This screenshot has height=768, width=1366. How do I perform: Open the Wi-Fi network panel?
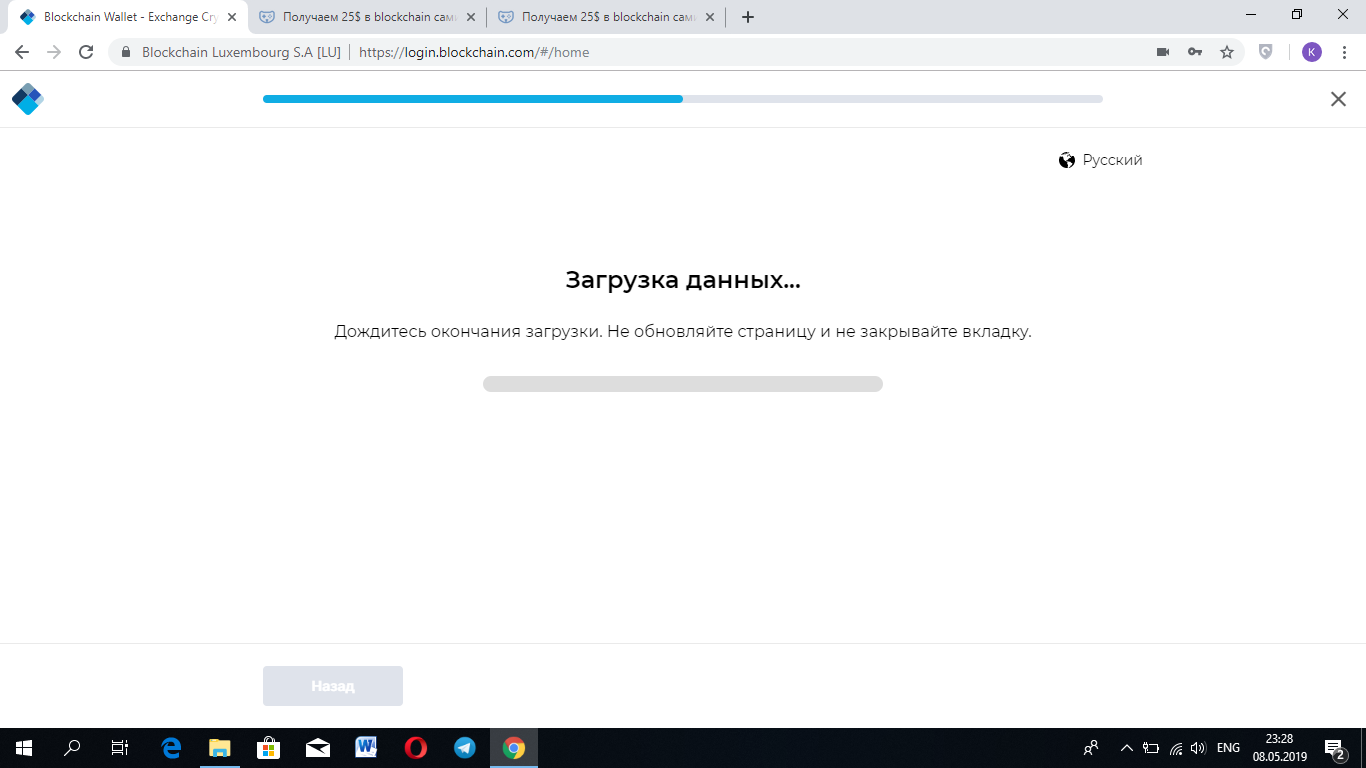(x=1176, y=748)
